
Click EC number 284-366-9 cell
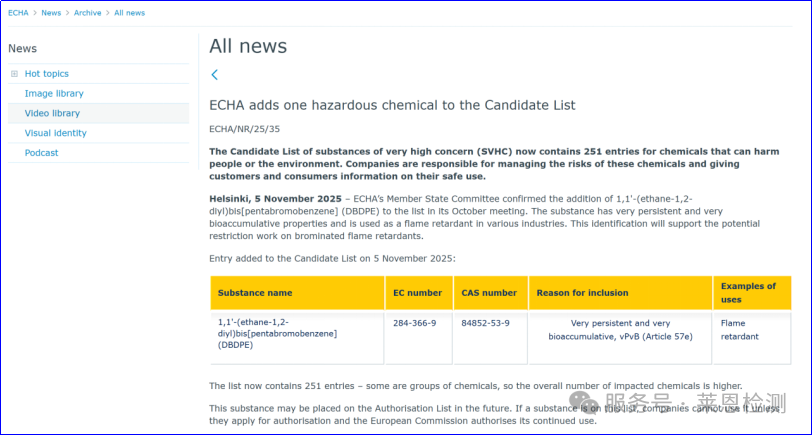point(414,323)
